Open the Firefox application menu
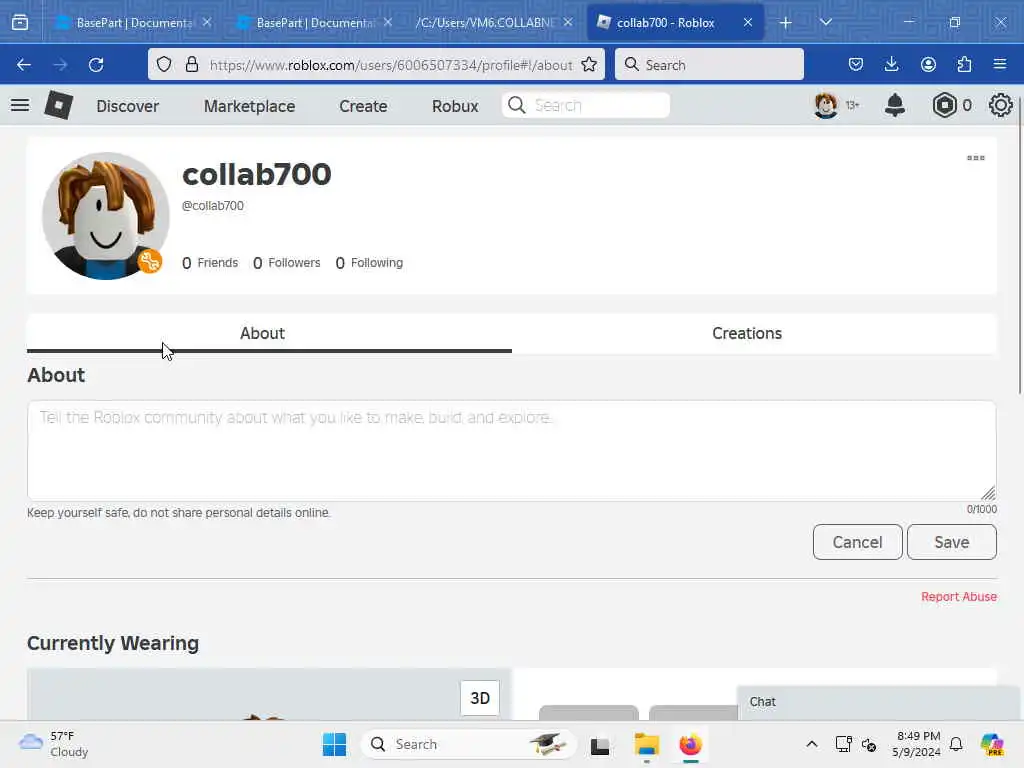This screenshot has width=1024, height=768. [1000, 64]
